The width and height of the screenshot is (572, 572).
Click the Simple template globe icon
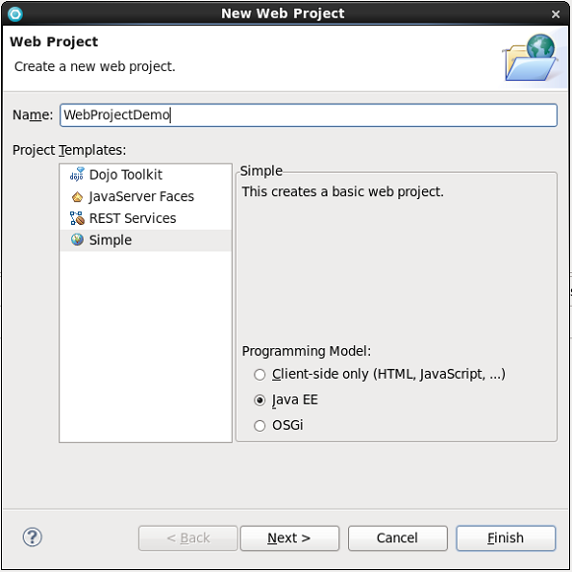click(77, 240)
